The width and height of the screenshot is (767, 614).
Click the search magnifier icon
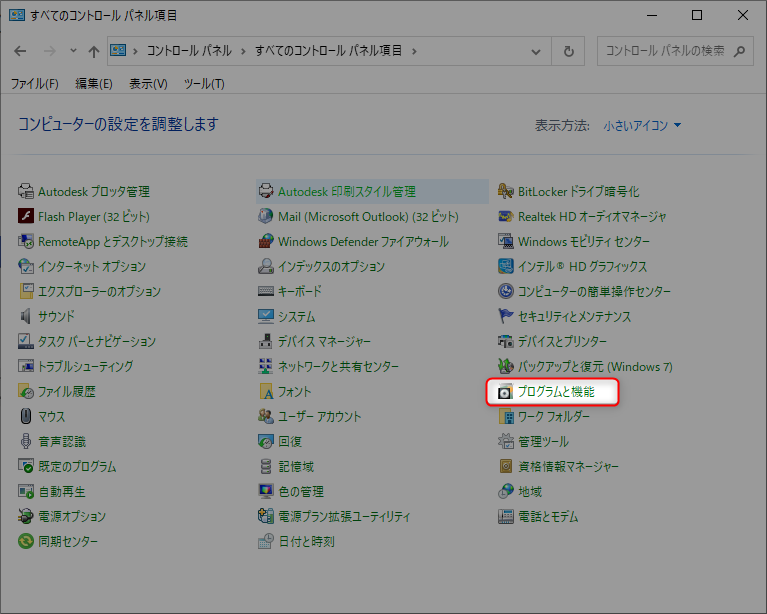[x=740, y=51]
